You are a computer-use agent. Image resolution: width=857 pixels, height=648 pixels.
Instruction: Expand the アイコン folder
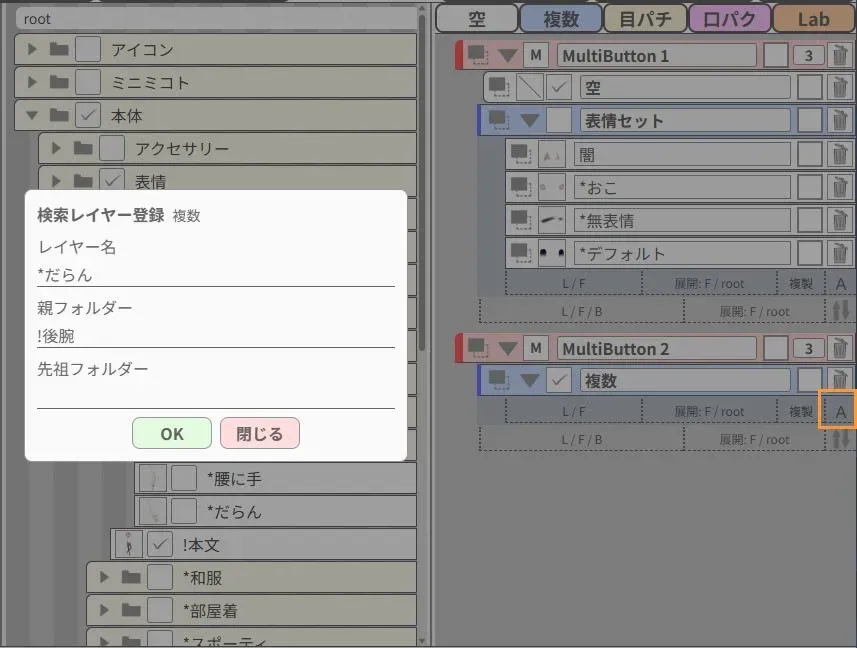point(32,49)
